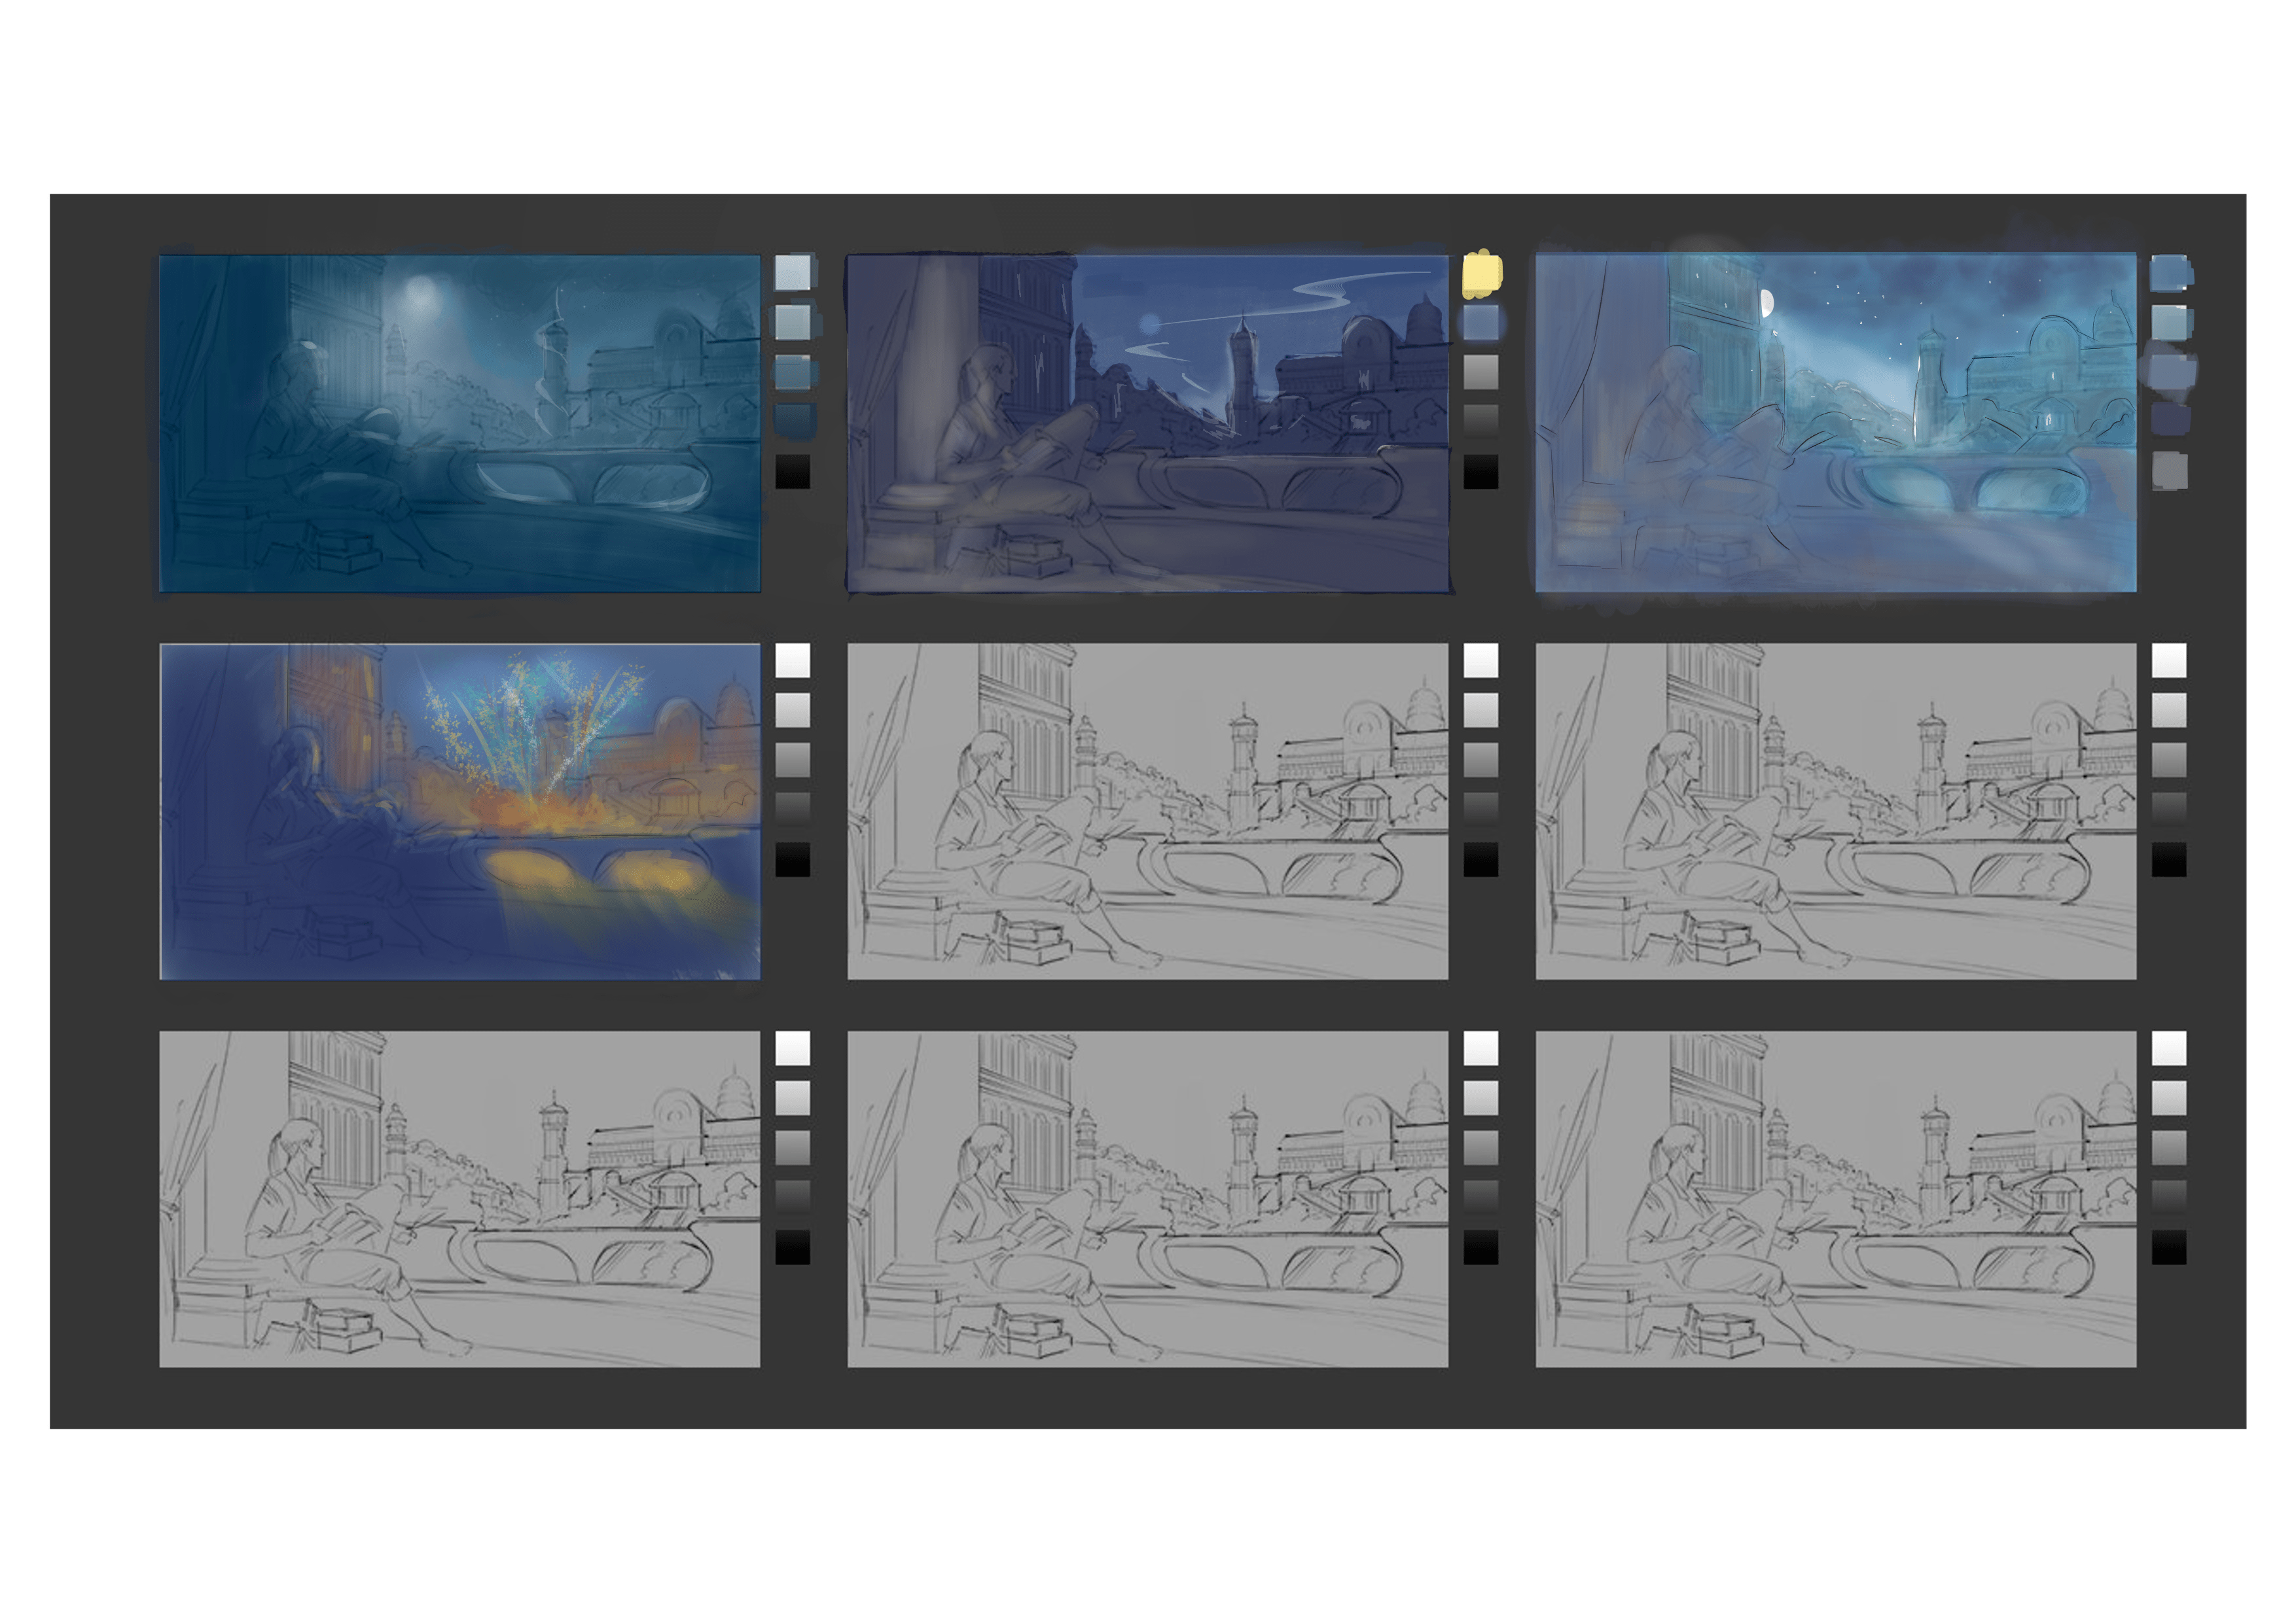Image resolution: width=2296 pixels, height=1623 pixels.
Task: Click the bottom-center gray sketch thumbnail
Action: tap(1148, 1199)
